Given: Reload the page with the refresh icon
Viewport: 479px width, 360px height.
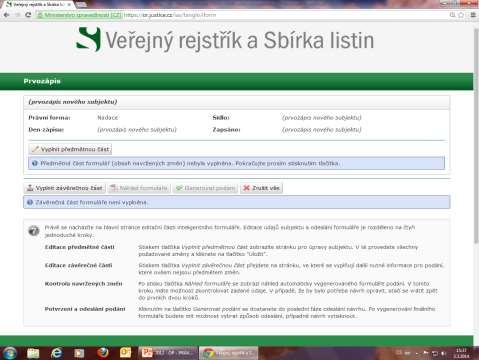Looking at the screenshot, I should point(28,15).
